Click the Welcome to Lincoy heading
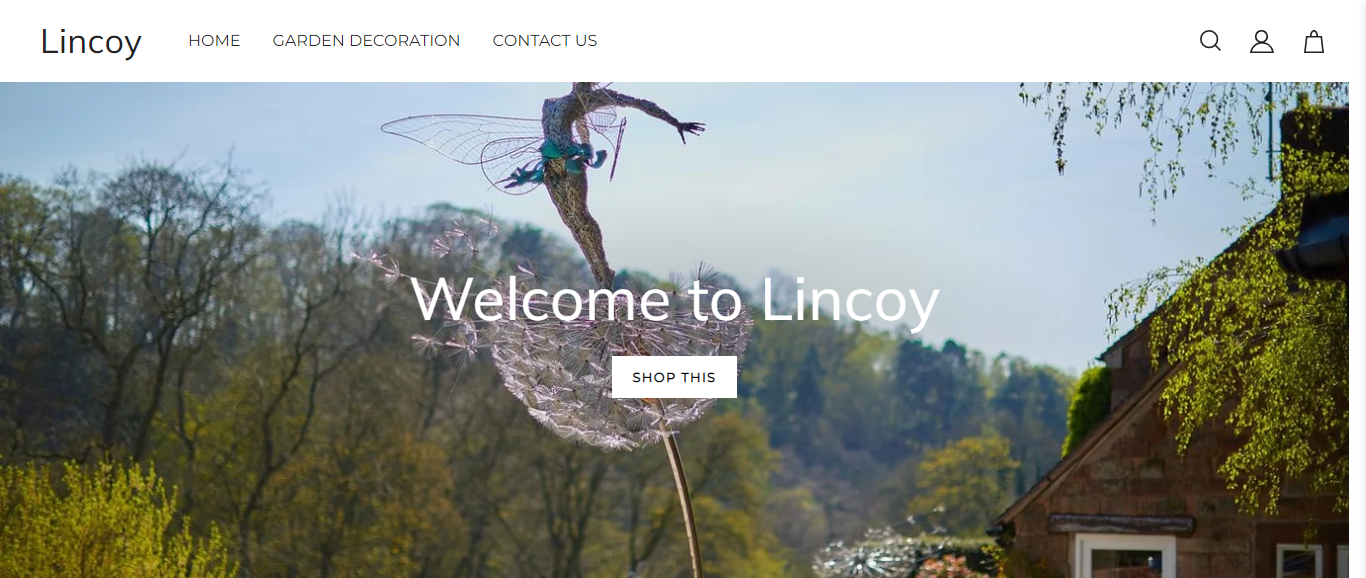 (x=674, y=300)
